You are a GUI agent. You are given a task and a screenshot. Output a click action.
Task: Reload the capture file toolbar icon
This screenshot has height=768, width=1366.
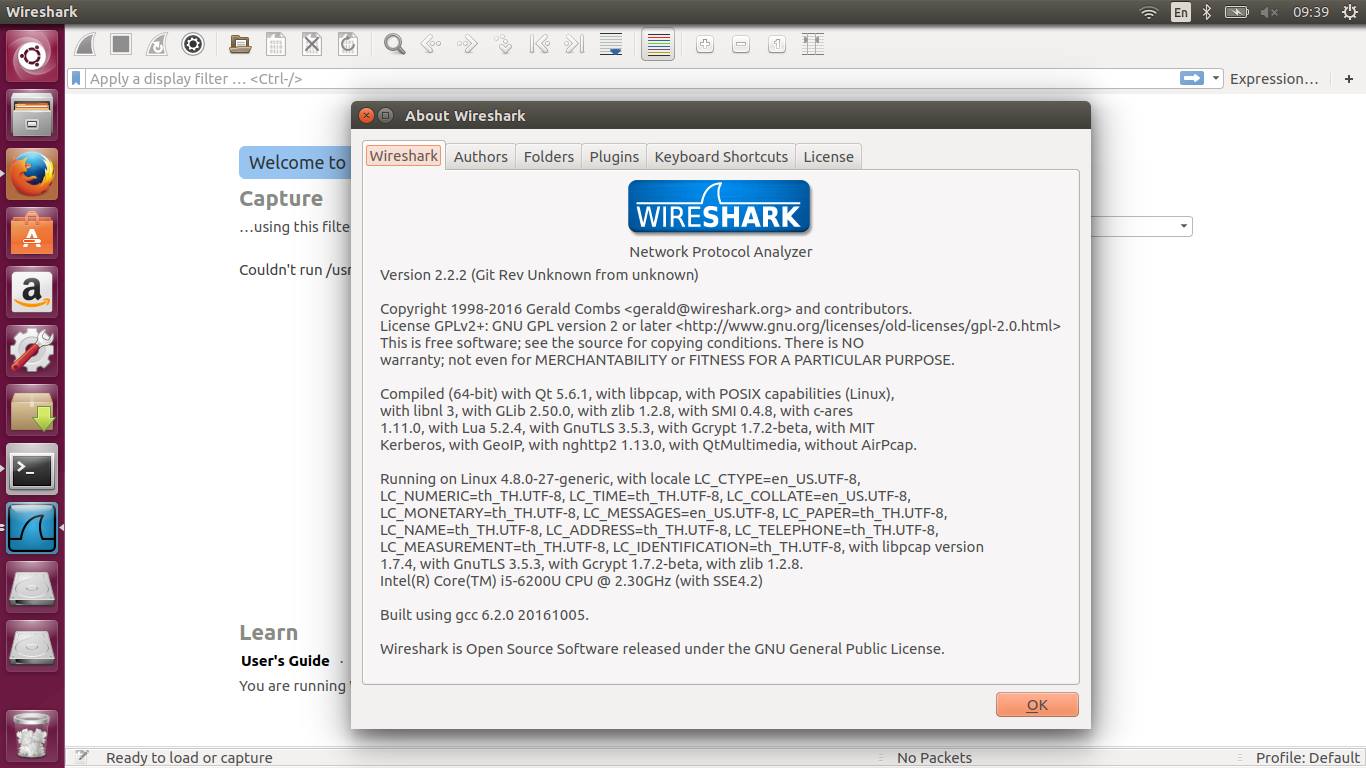pos(348,44)
